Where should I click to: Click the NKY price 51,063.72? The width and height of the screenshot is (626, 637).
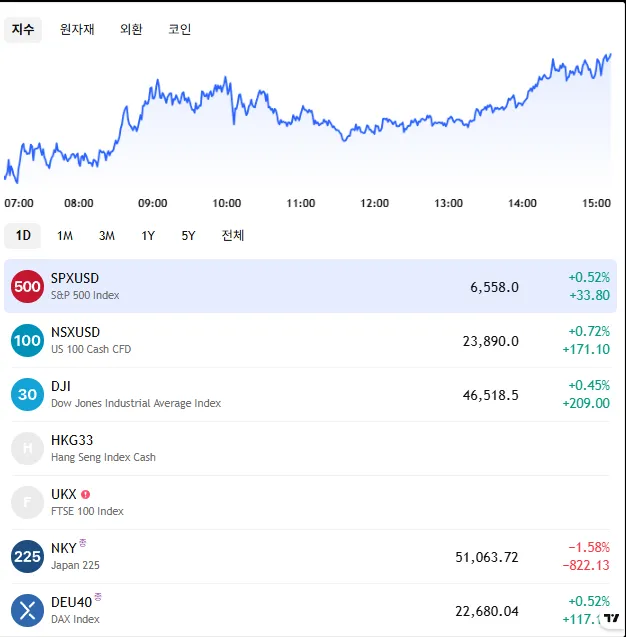(x=487, y=557)
